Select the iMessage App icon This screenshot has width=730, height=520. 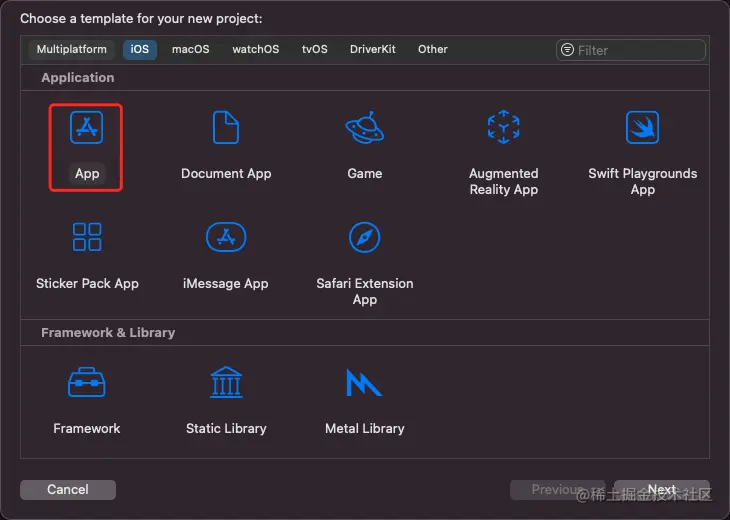point(226,237)
